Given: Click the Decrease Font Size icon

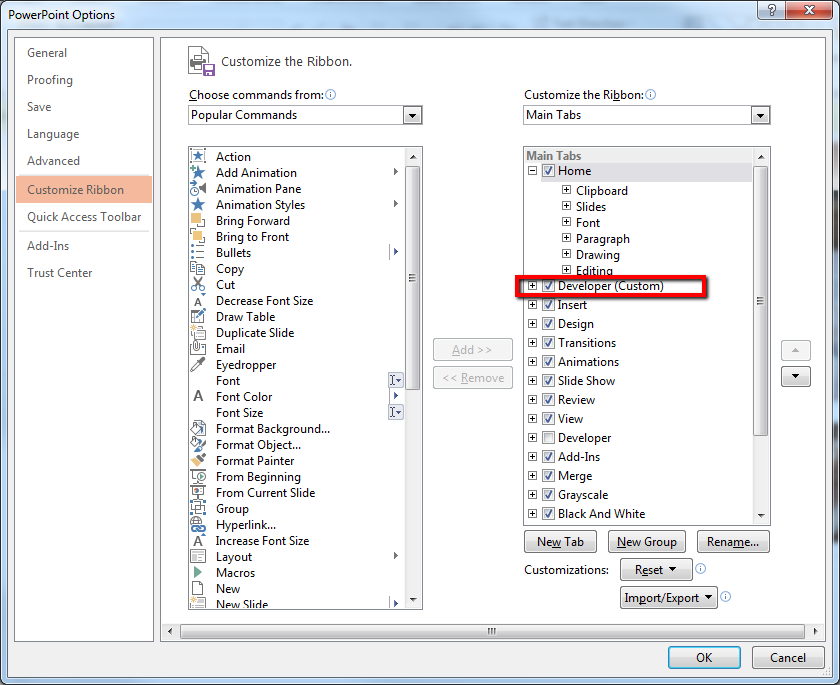Looking at the screenshot, I should [198, 301].
